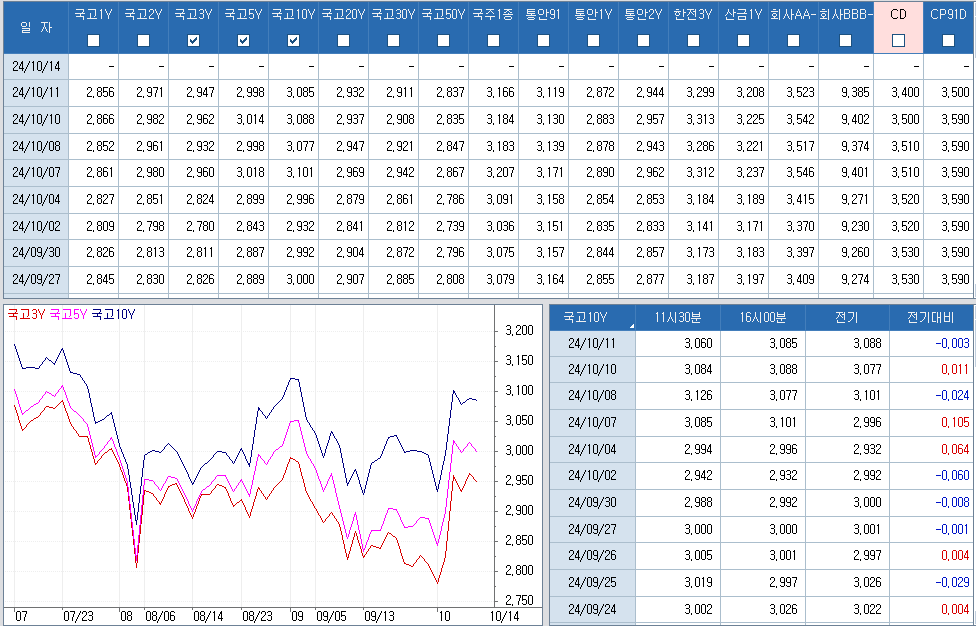Uncheck the 국고3Y series checkbox
This screenshot has height=626, width=976.
[x=194, y=41]
